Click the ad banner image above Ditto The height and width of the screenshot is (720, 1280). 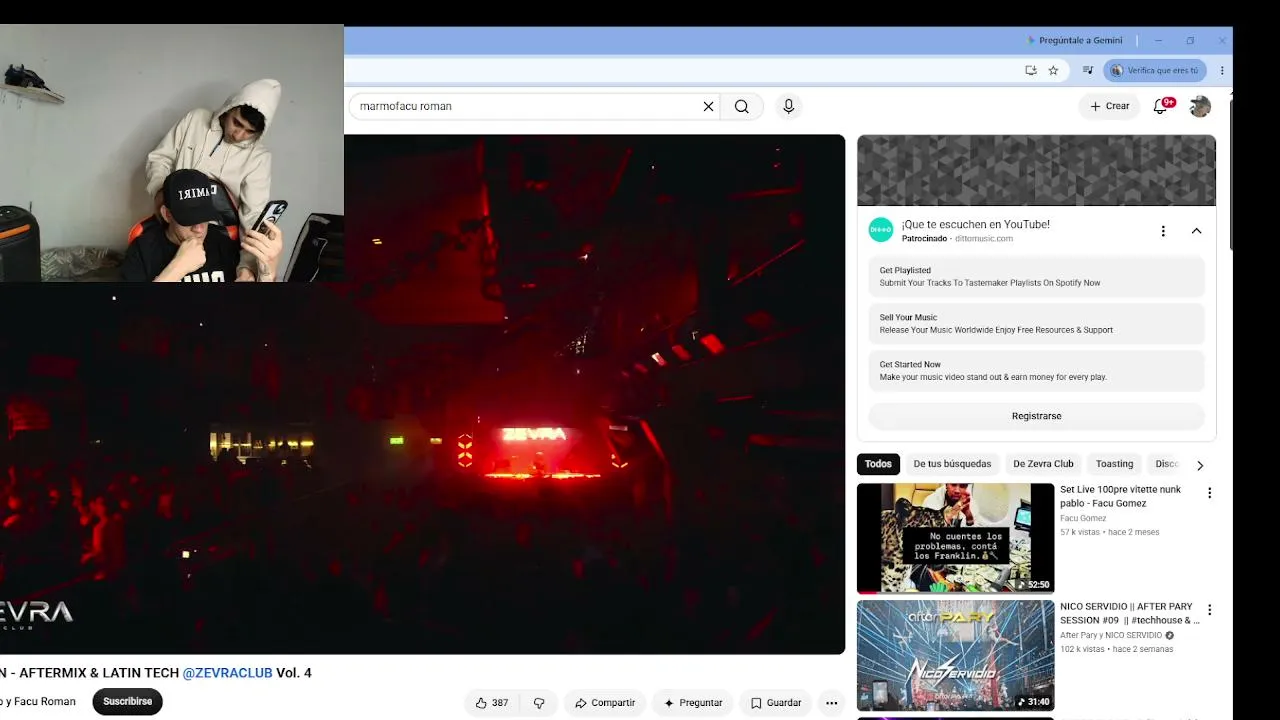pos(1036,171)
